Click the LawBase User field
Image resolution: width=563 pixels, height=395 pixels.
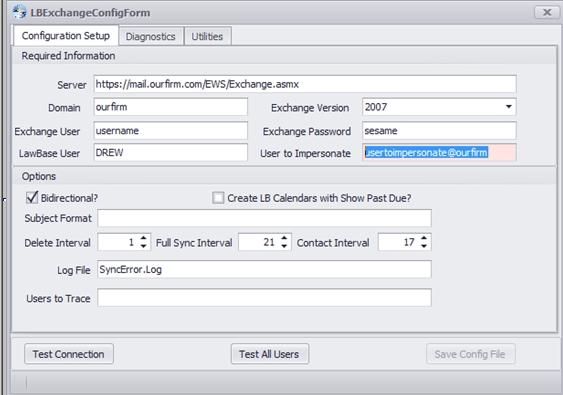point(171,153)
